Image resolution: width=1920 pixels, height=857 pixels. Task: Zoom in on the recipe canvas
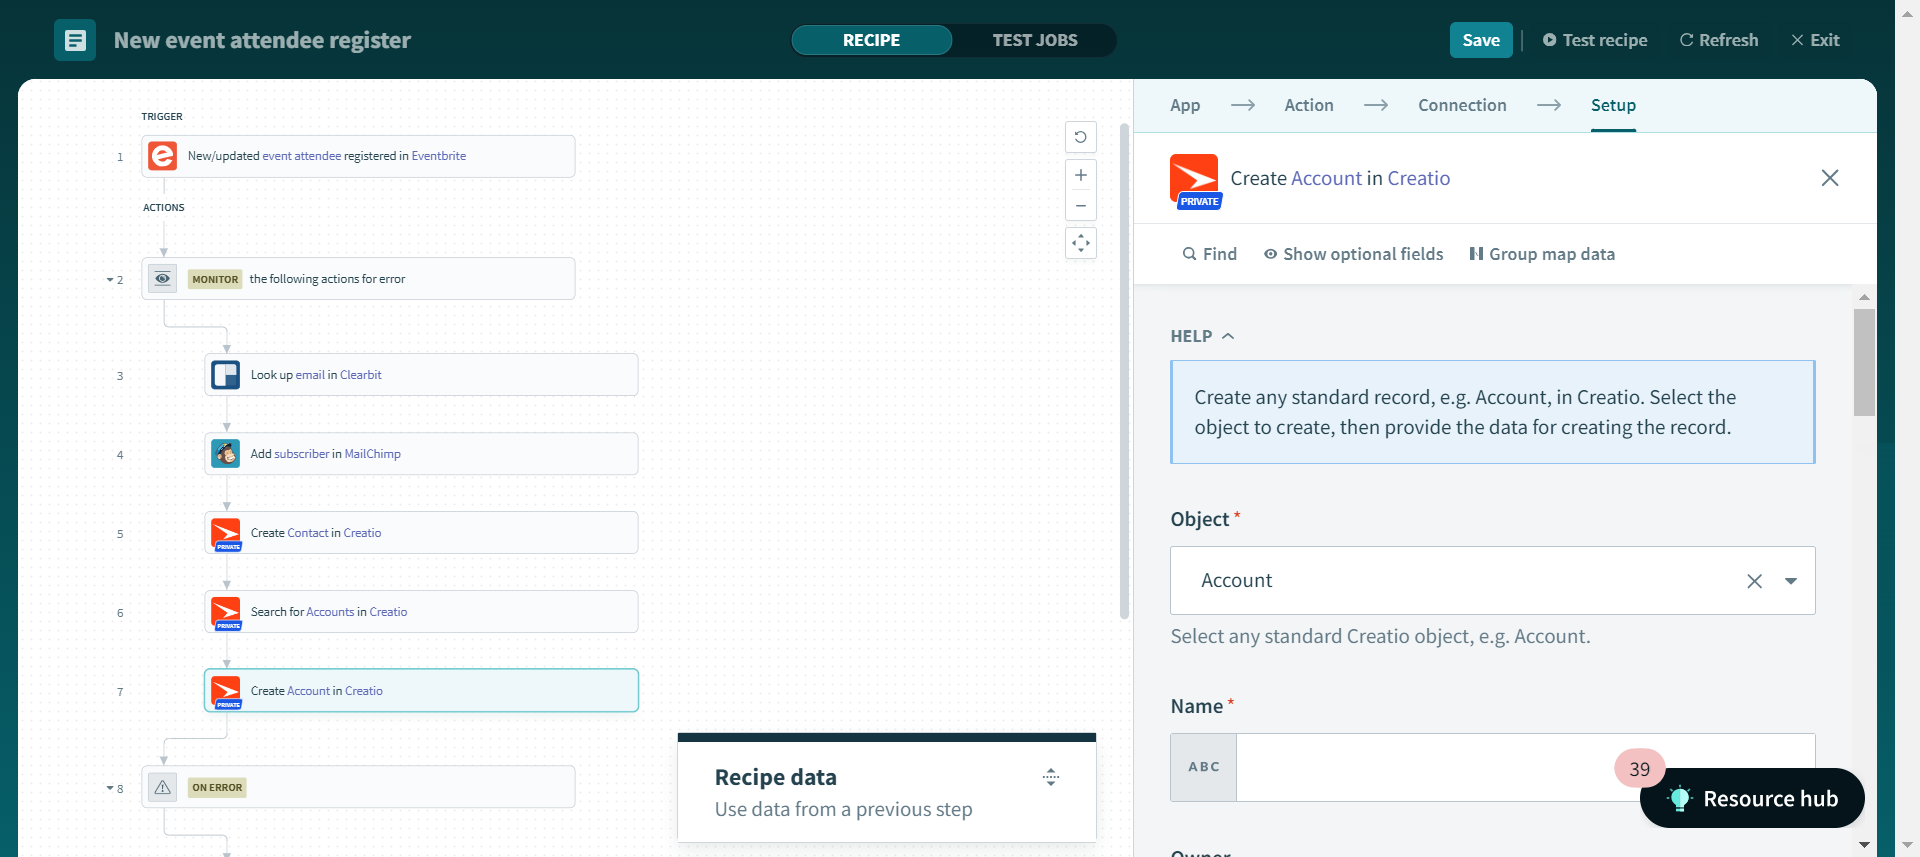click(1081, 175)
